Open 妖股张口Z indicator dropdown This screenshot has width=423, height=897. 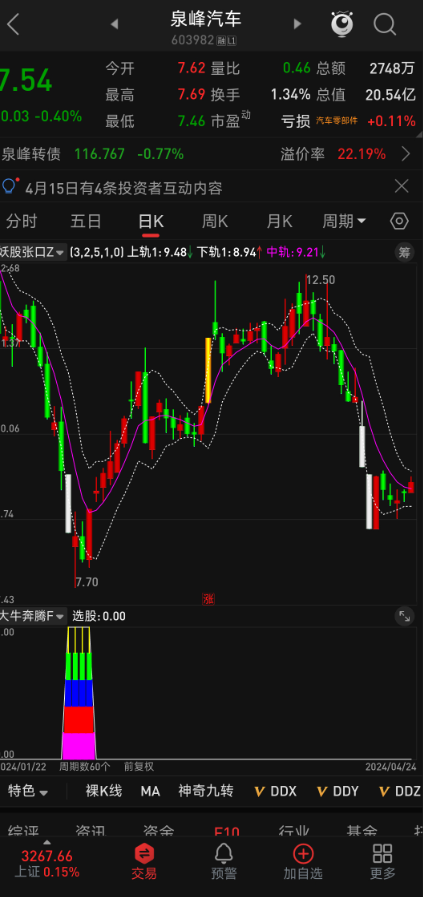(33, 252)
